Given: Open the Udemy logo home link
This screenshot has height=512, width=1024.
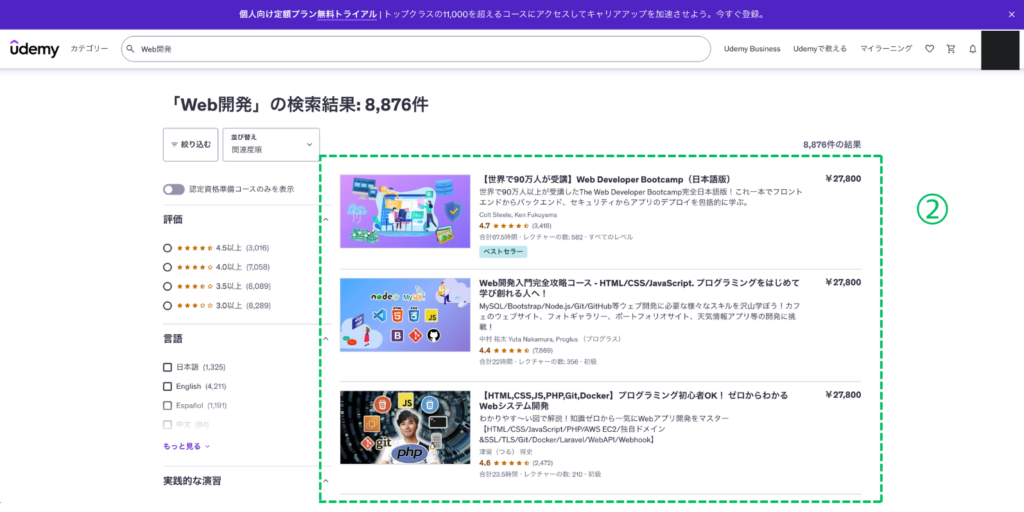Looking at the screenshot, I should pos(35,49).
